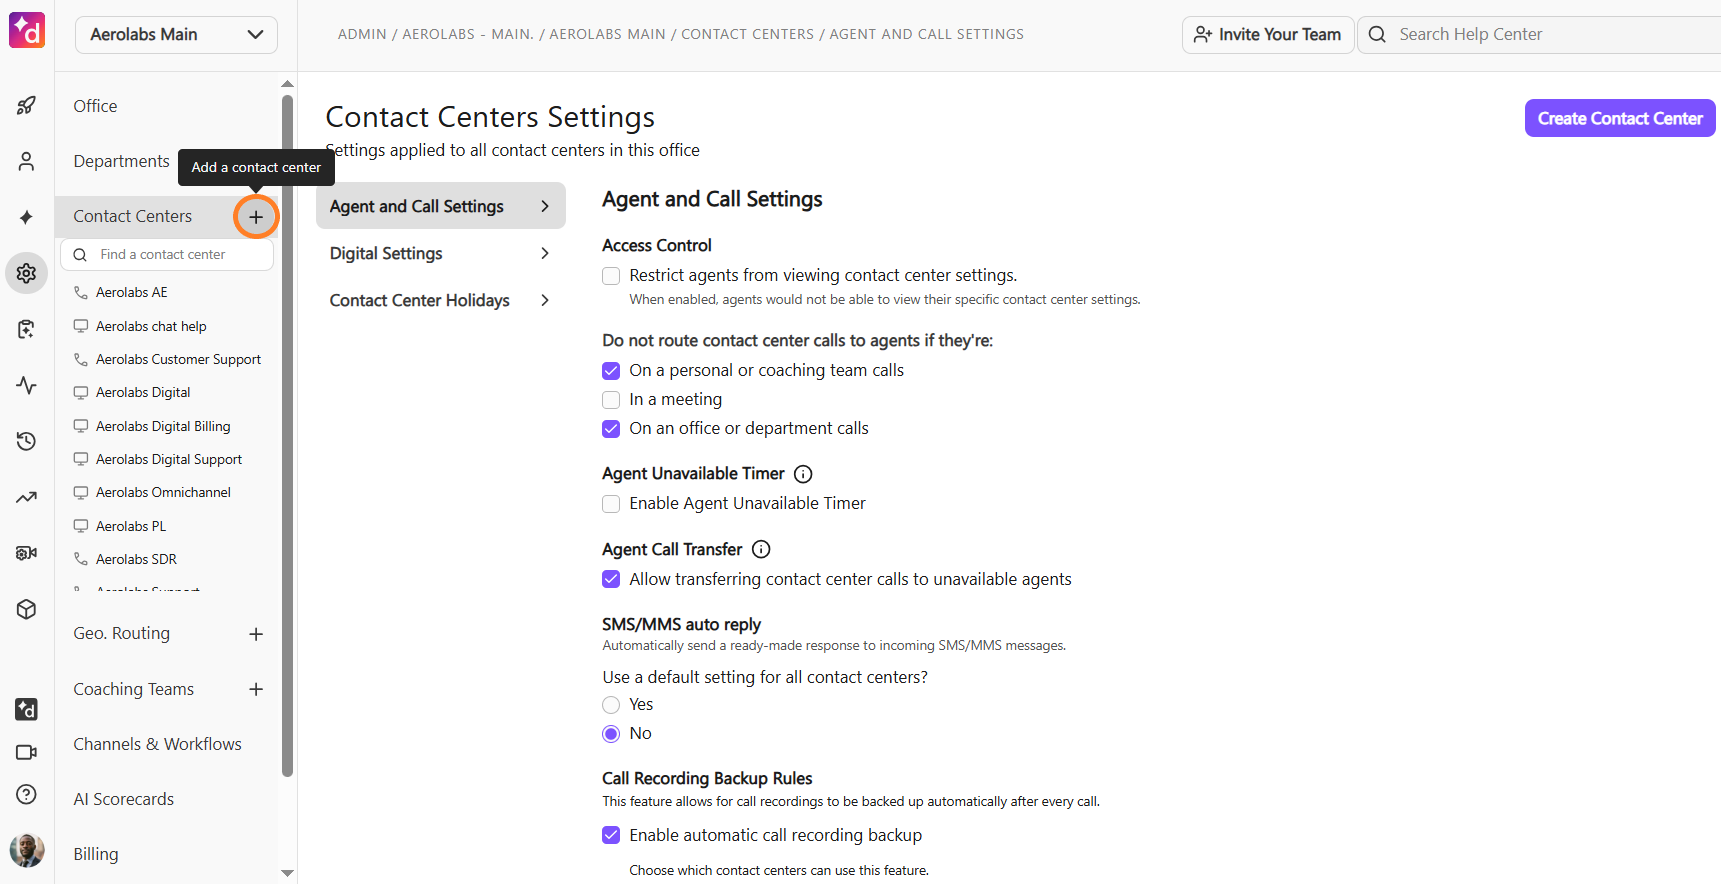Open Aerolabs Omnichannel contact center
This screenshot has width=1721, height=884.
163,492
